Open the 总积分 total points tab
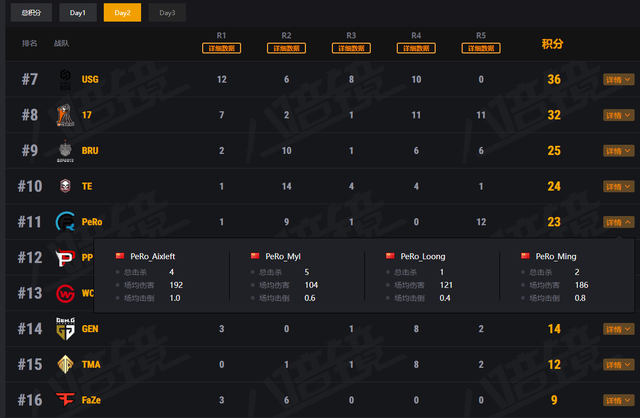The image size is (640, 418). click(32, 13)
